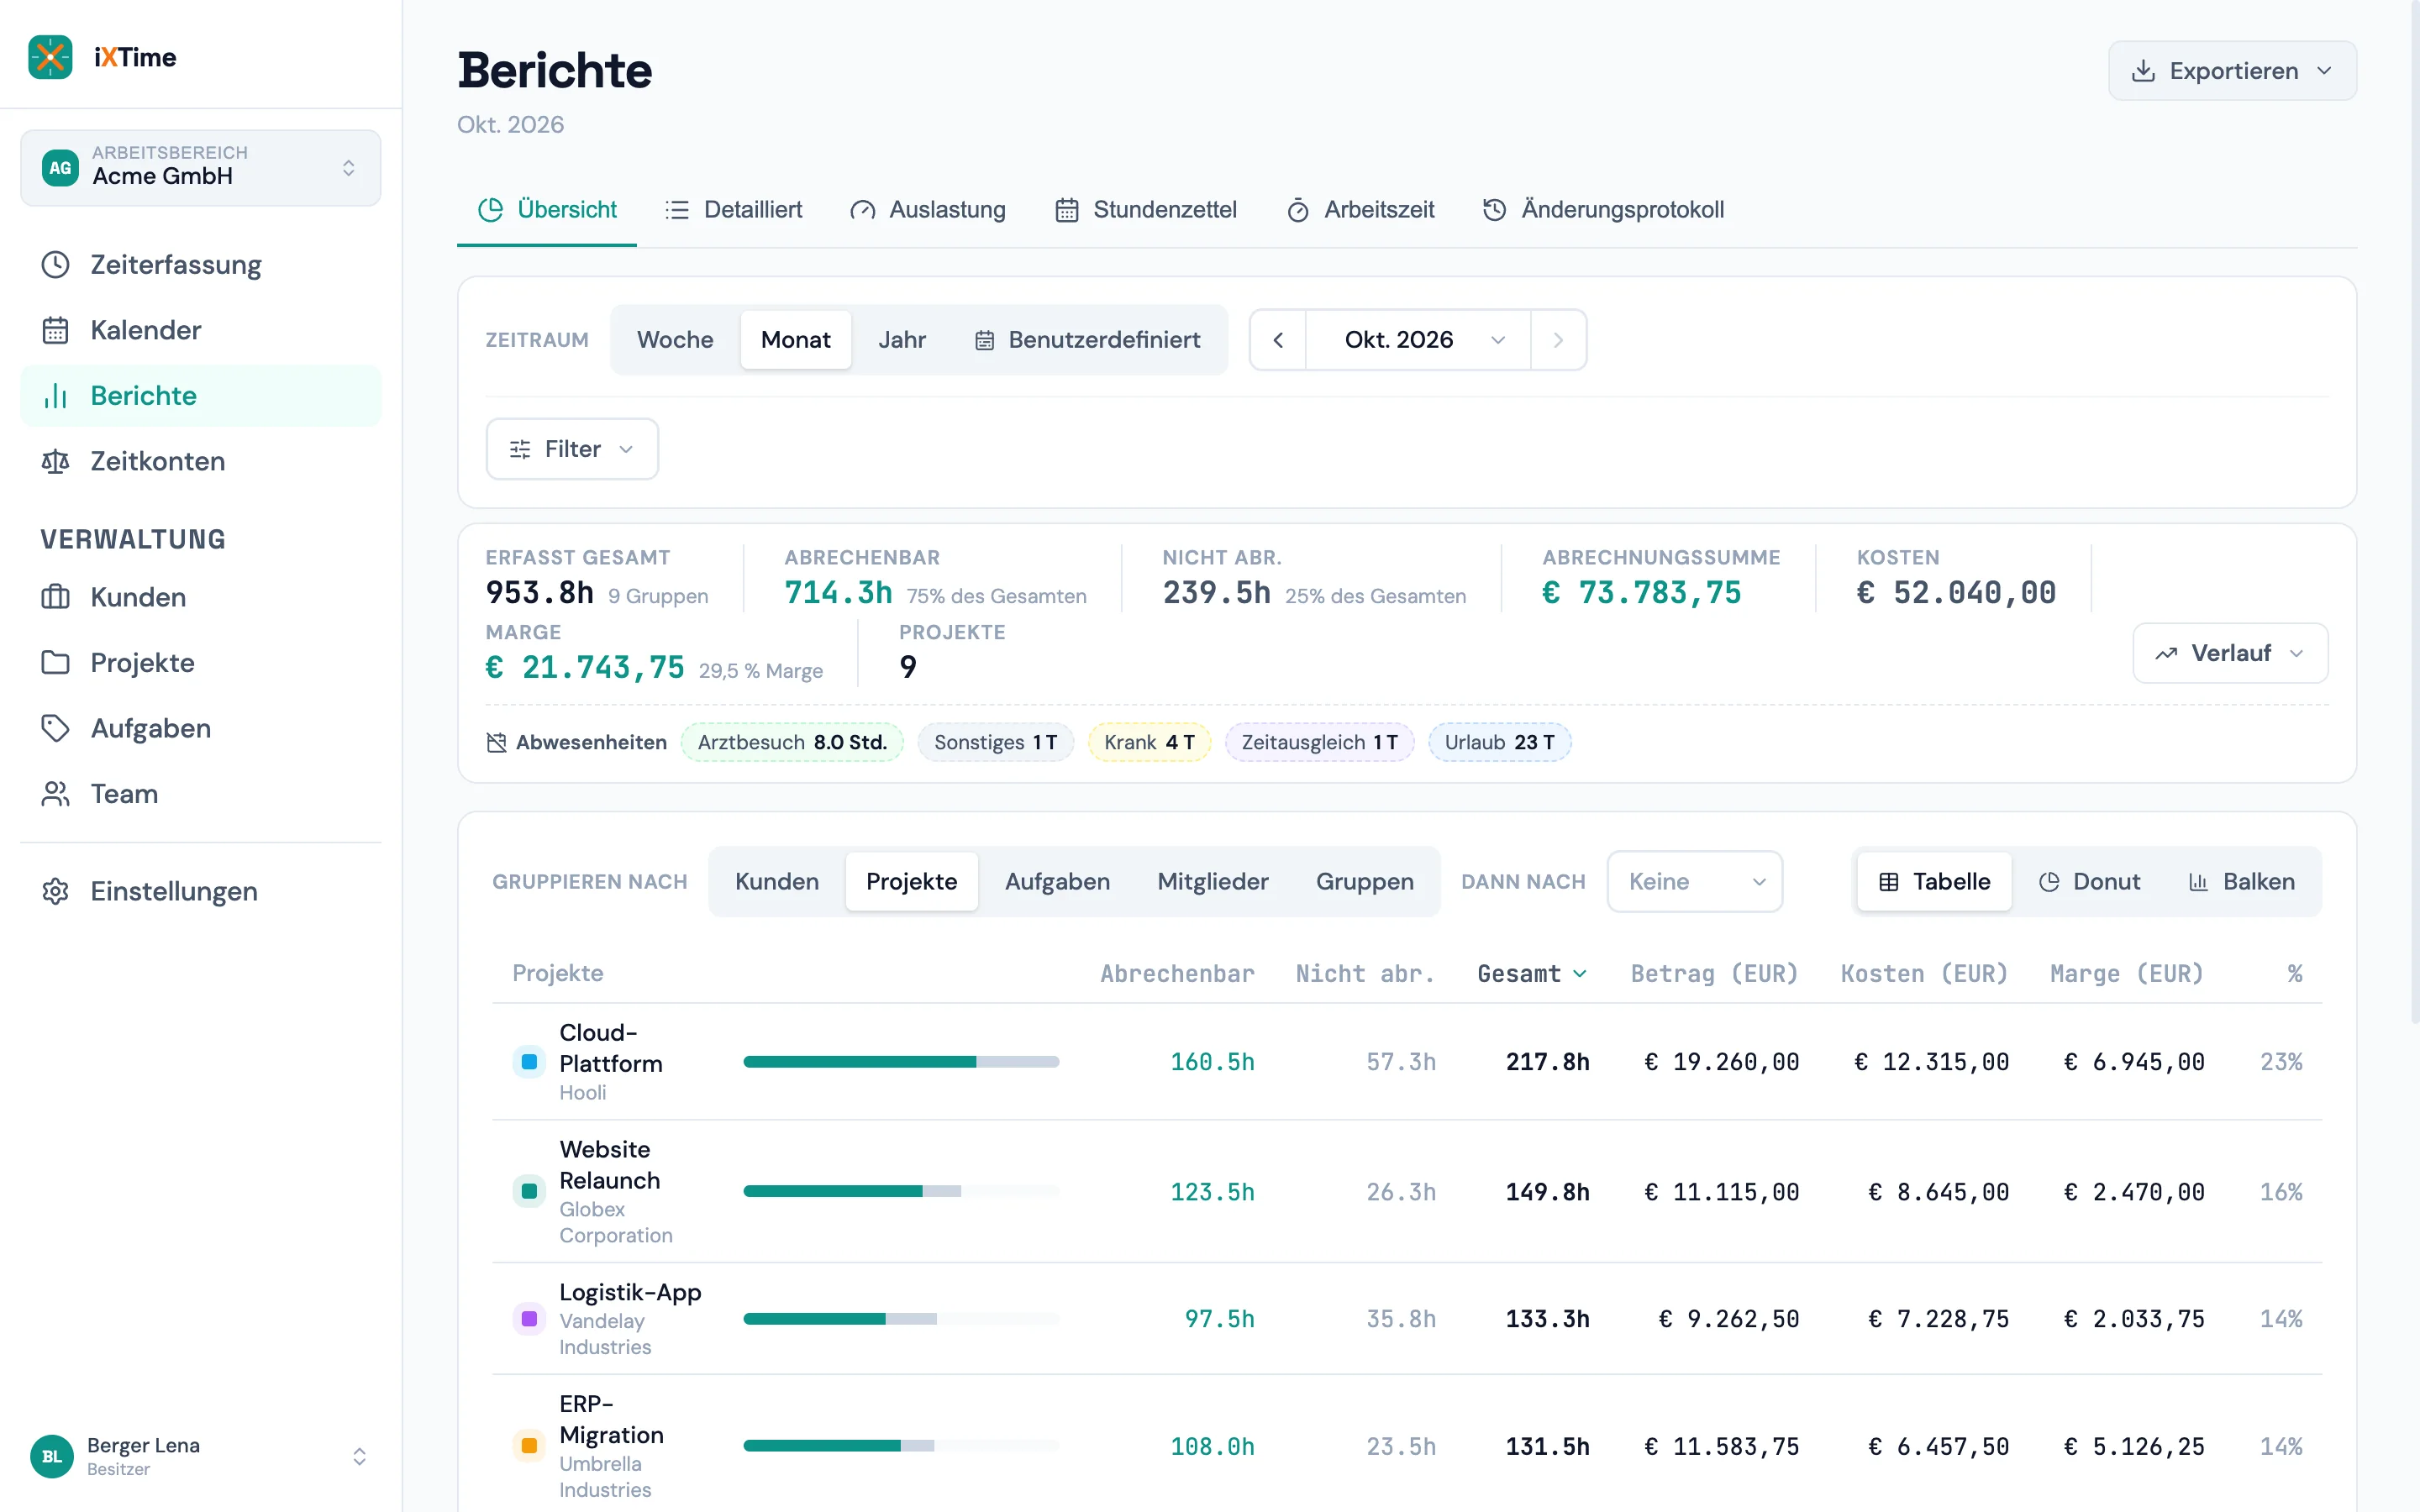2420x1512 pixels.
Task: Open the Verlauf dropdown
Action: (x=2230, y=653)
